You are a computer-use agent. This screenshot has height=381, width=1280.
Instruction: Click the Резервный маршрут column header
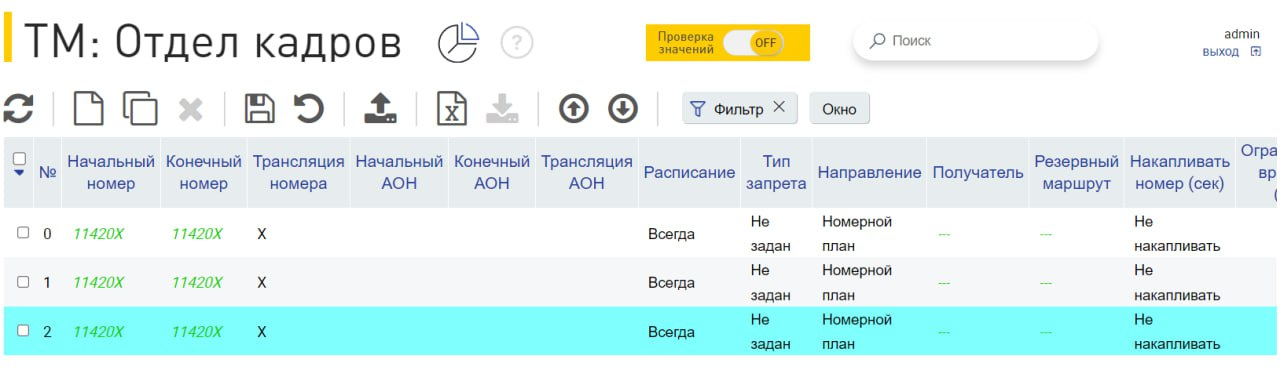[x=1076, y=172]
